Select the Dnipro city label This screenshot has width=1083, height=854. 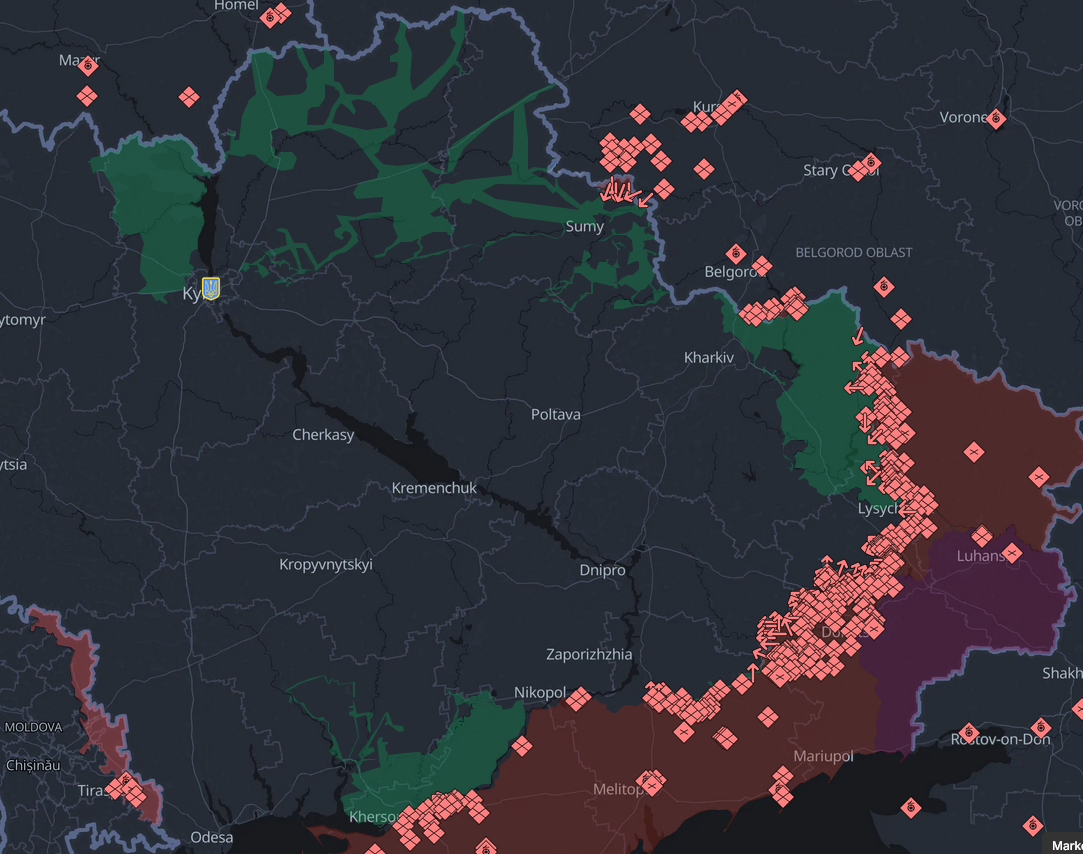(602, 570)
